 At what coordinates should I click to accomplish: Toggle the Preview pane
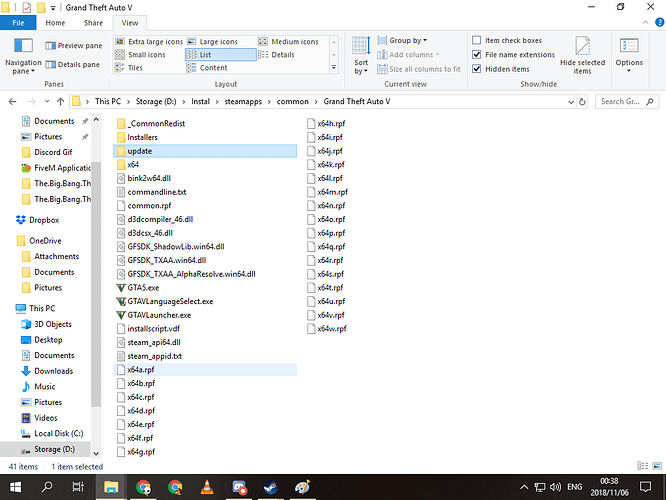[x=74, y=45]
